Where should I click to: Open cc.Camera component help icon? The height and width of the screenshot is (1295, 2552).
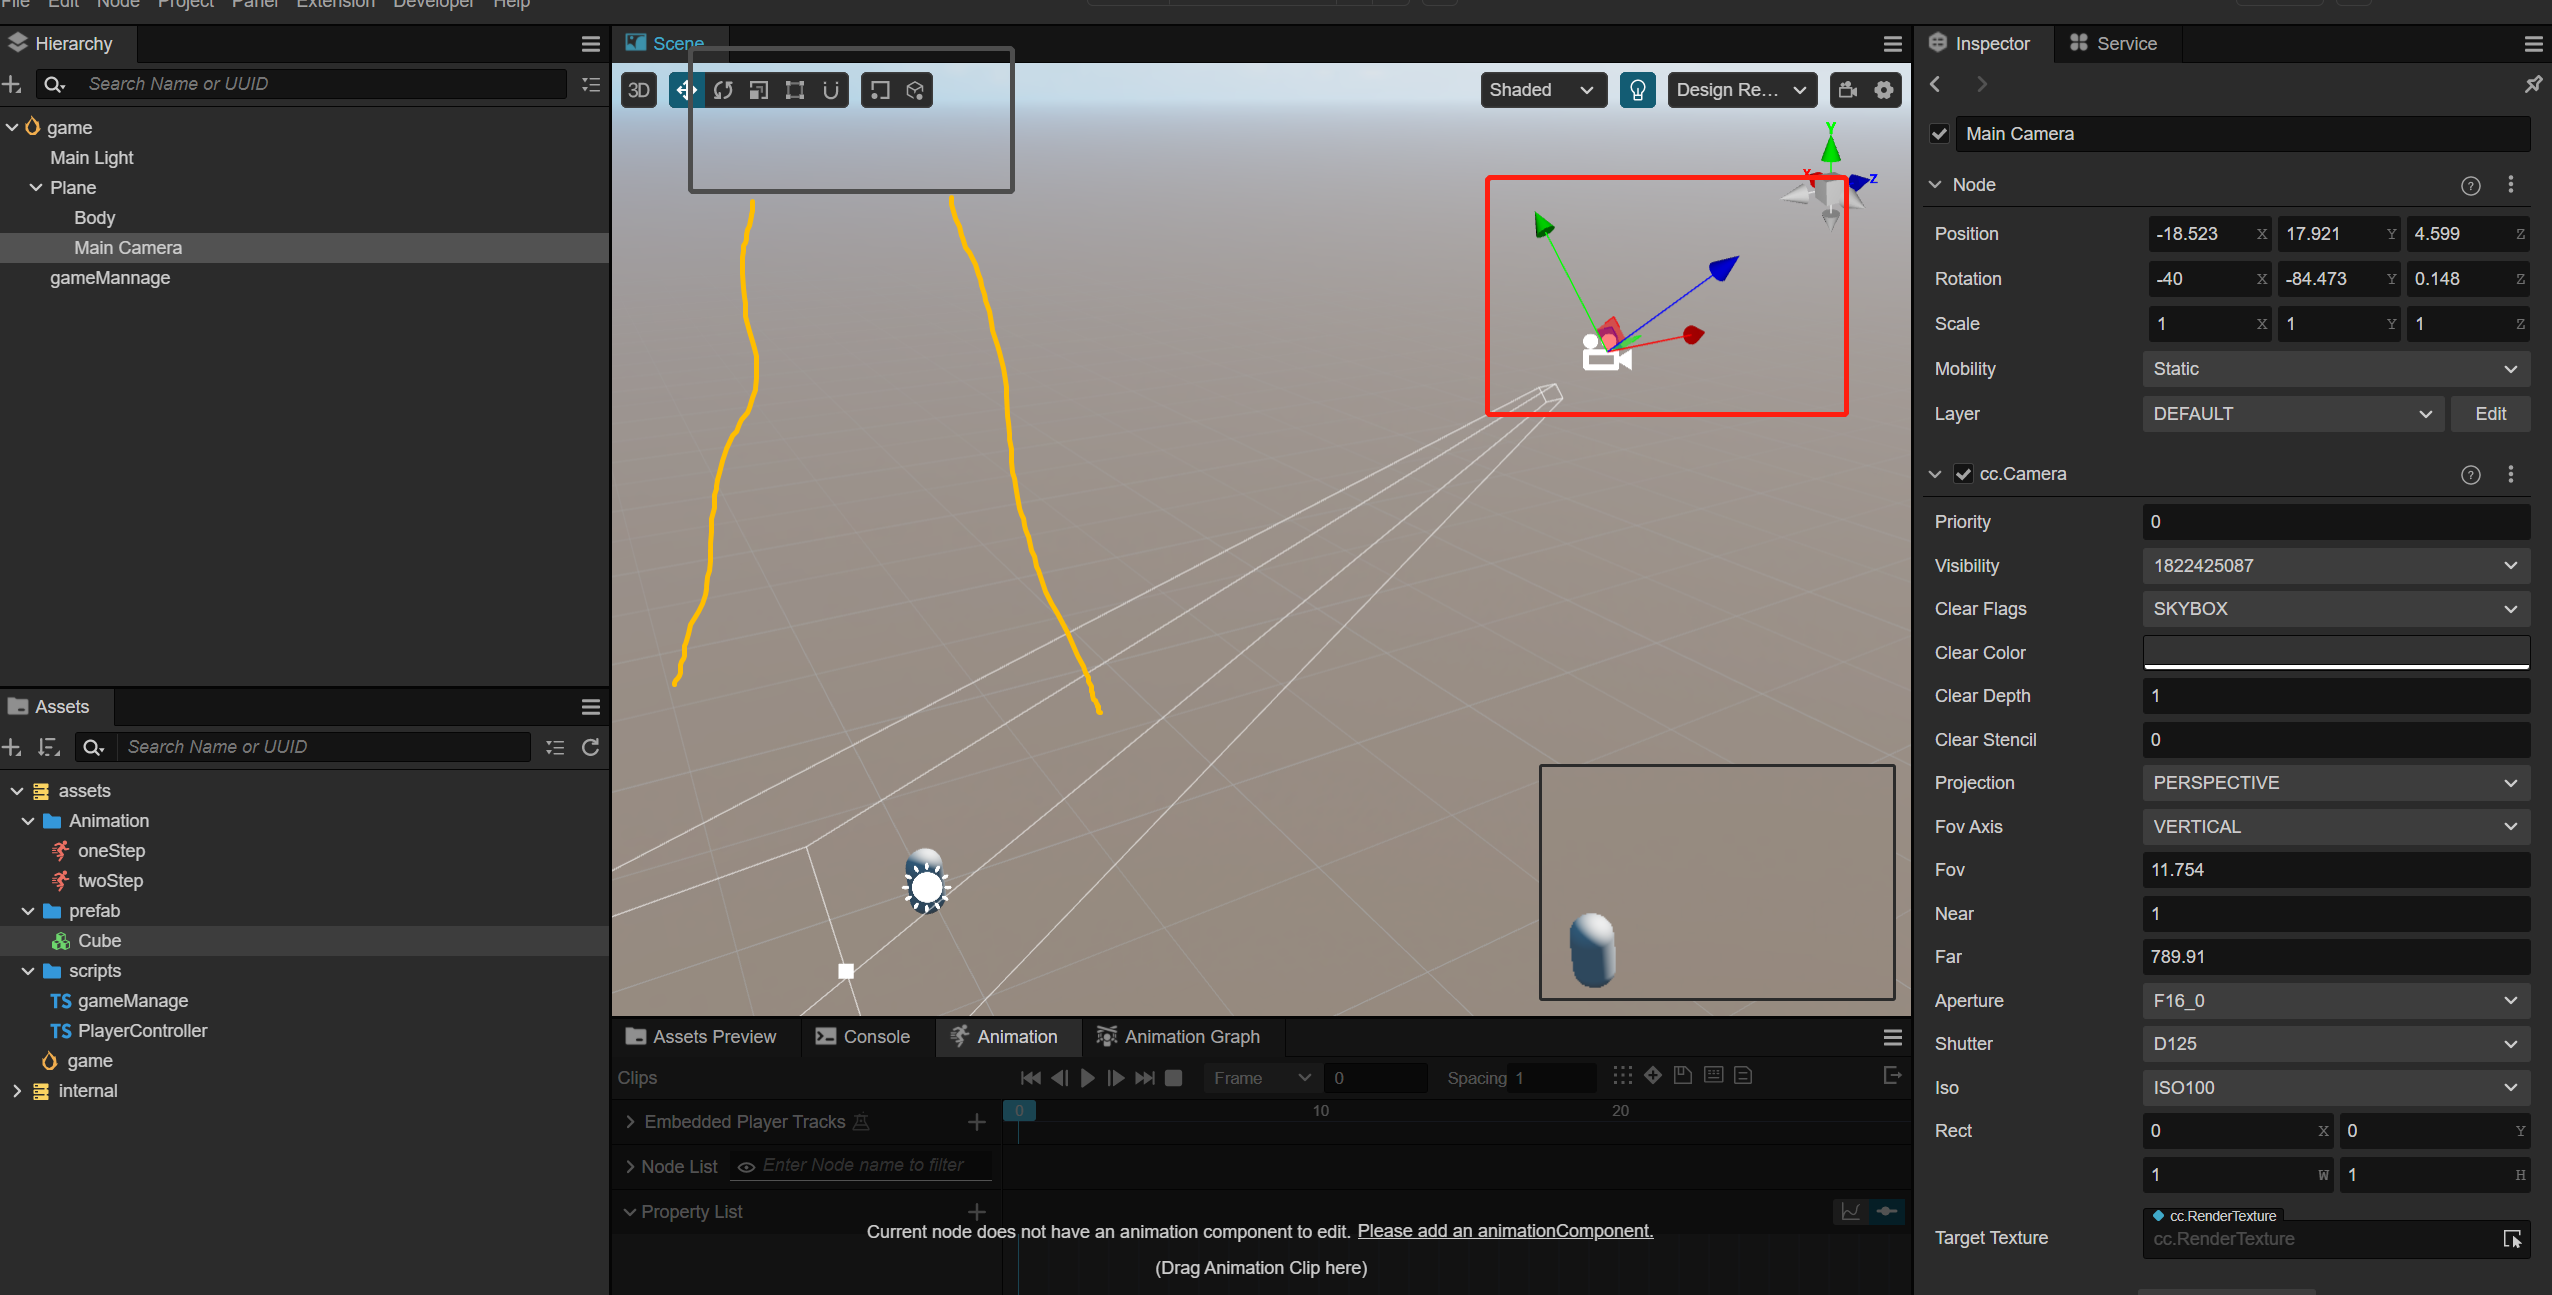(2470, 475)
